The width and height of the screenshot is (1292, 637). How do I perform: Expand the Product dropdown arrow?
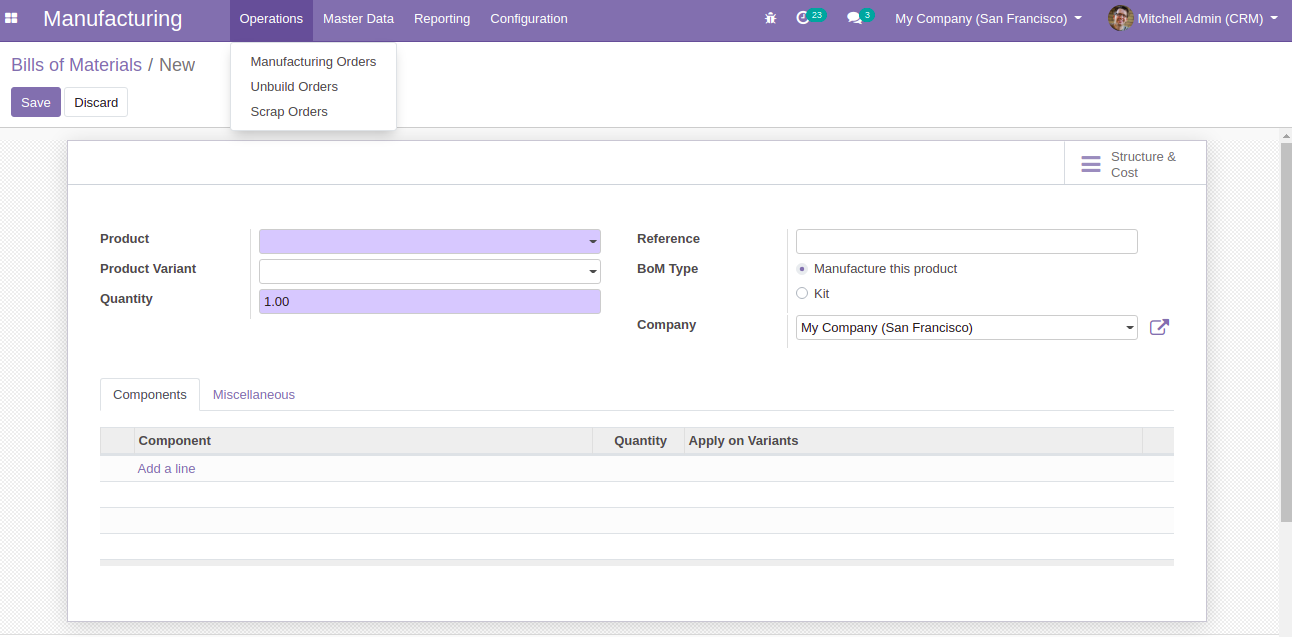(x=592, y=242)
